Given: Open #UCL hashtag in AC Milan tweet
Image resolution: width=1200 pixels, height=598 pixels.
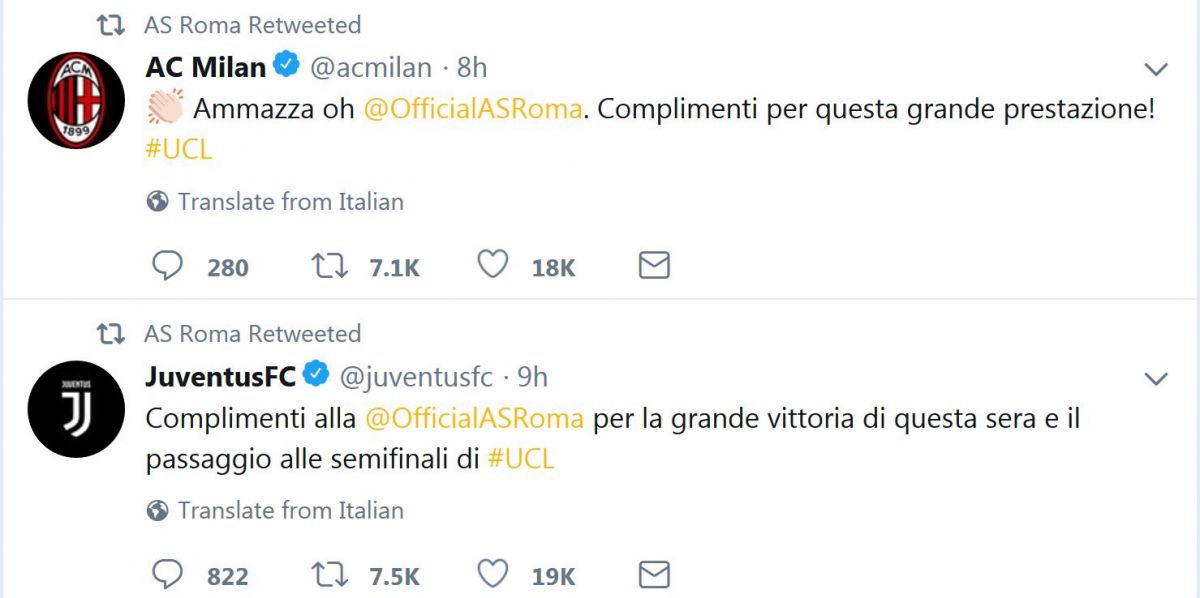Looking at the screenshot, I should 179,148.
